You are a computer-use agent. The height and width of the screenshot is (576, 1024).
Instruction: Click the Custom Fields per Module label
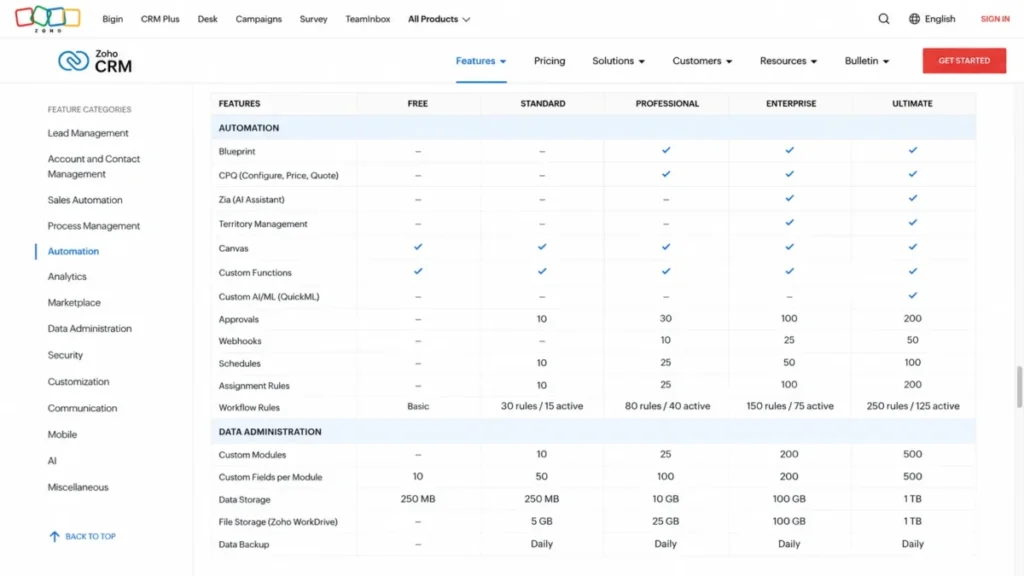(270, 477)
